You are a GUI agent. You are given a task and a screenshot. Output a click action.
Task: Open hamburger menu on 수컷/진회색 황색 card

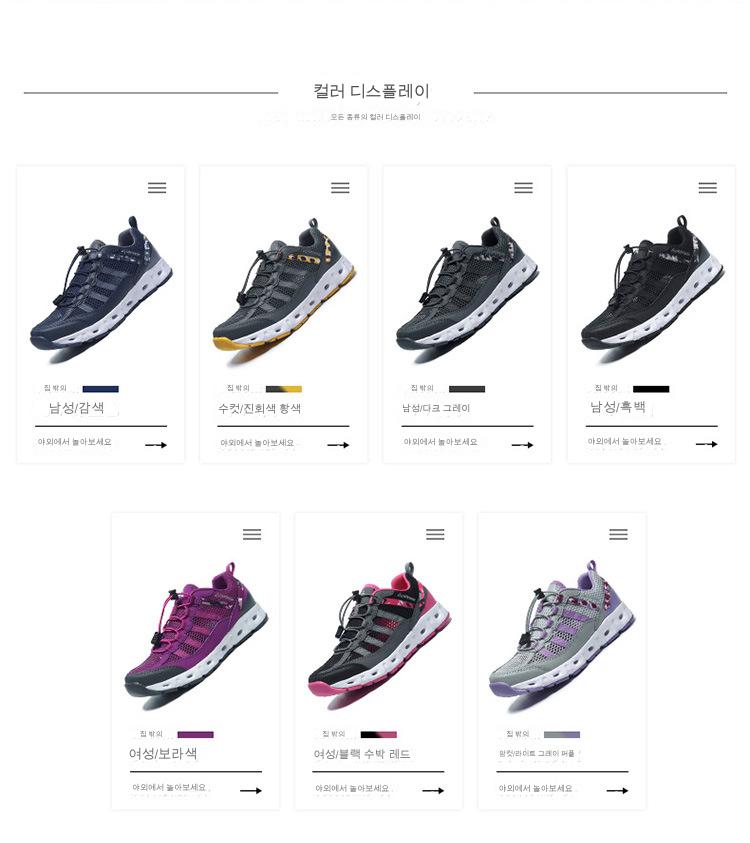[340, 188]
